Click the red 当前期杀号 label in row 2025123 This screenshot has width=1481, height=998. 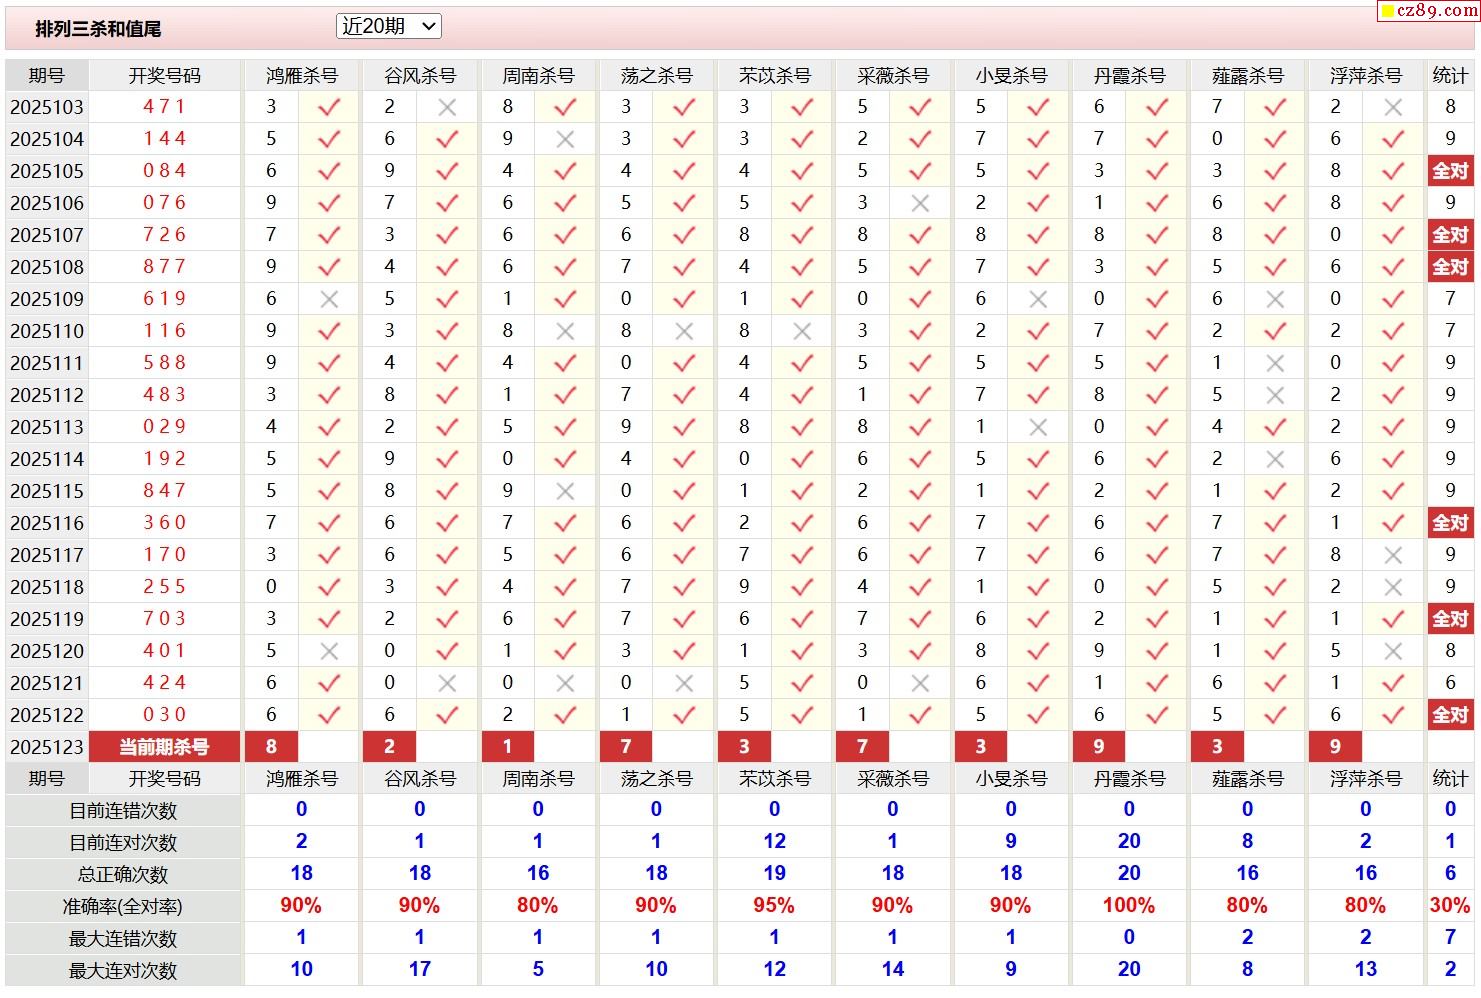tap(164, 747)
